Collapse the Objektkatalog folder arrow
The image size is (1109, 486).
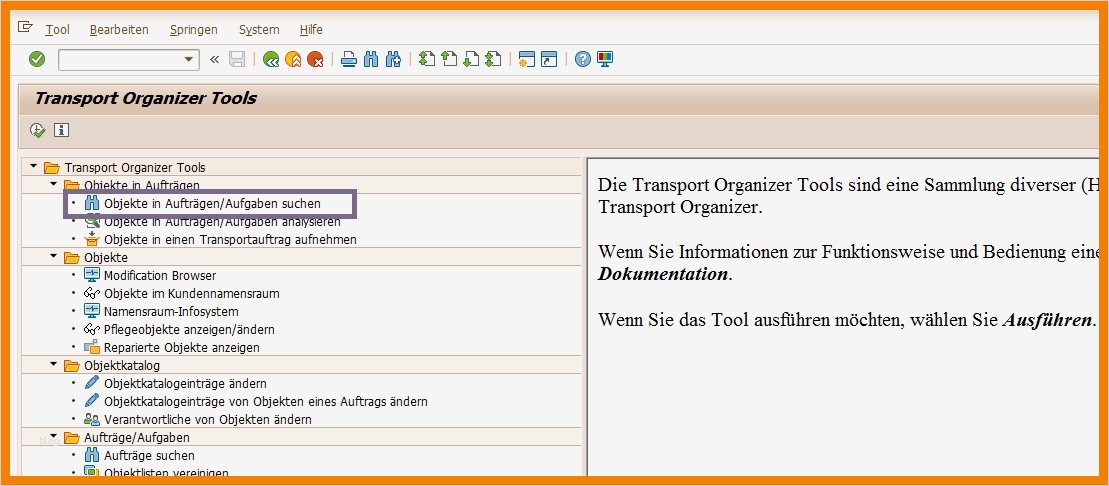[53, 365]
